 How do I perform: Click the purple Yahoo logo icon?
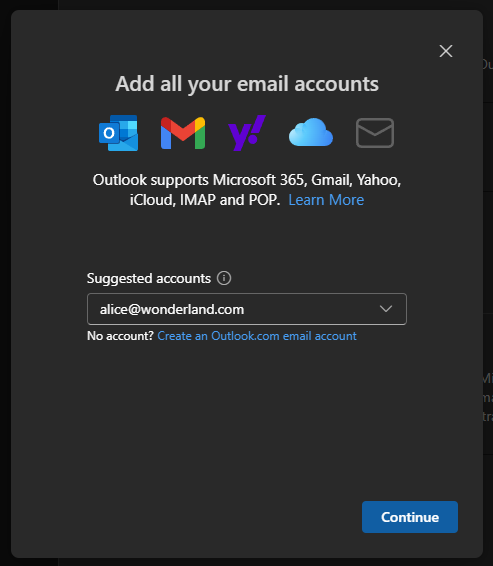coord(247,133)
